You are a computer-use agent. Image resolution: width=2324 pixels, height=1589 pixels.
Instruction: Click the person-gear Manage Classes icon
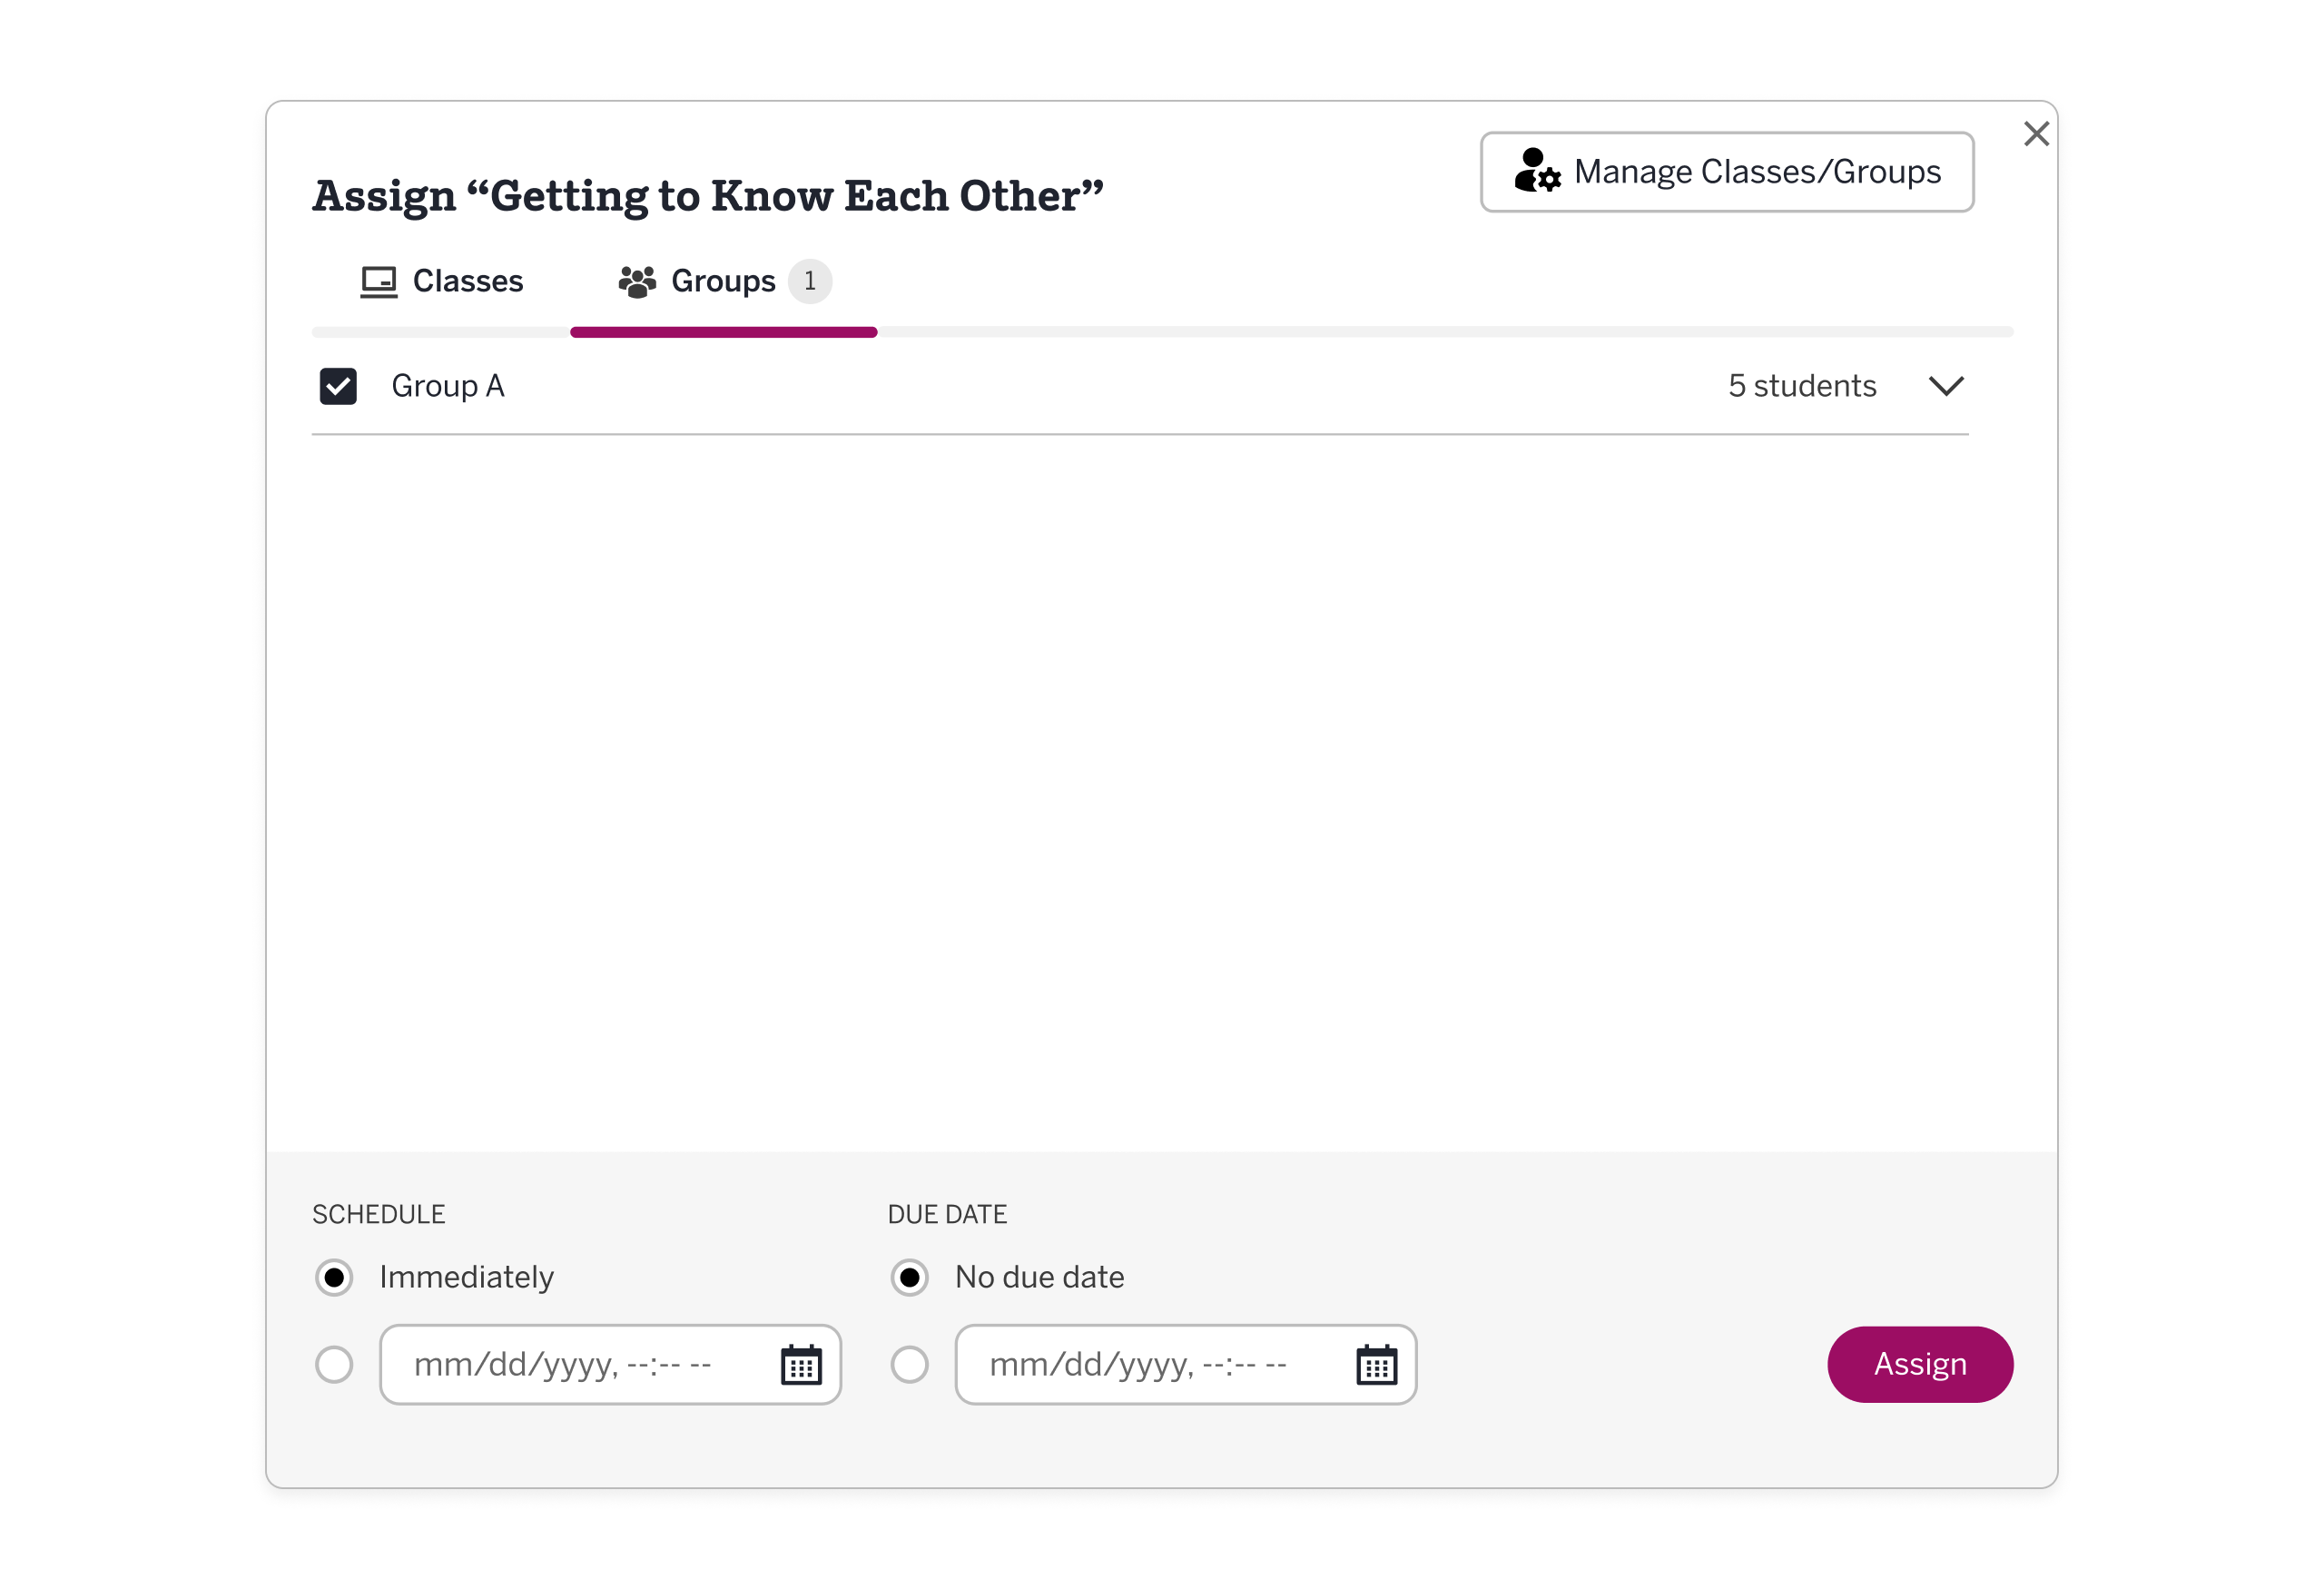point(1536,171)
